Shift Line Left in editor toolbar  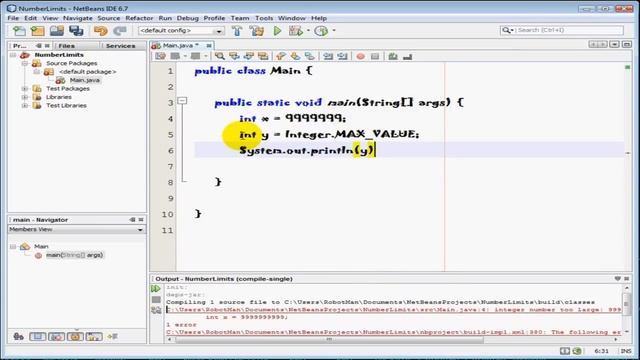point(328,56)
